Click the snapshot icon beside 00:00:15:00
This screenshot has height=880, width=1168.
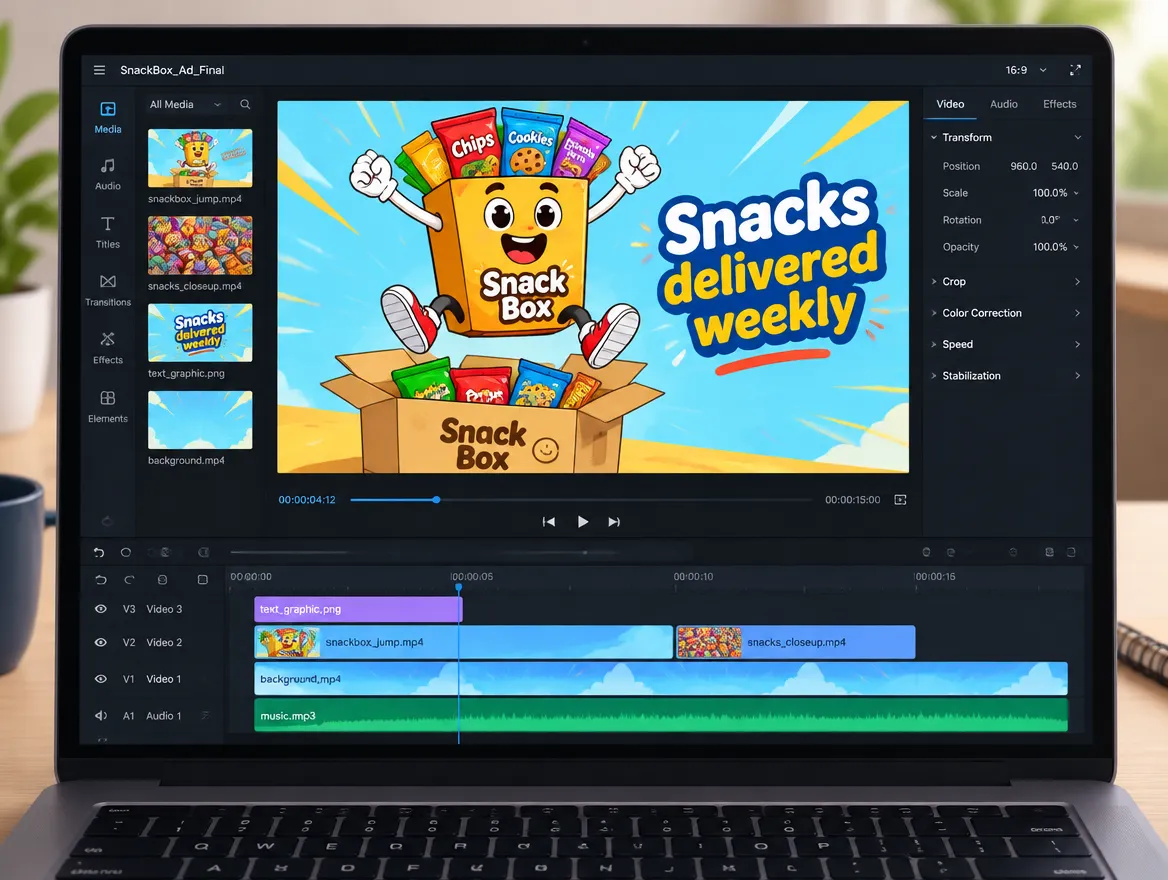point(900,500)
